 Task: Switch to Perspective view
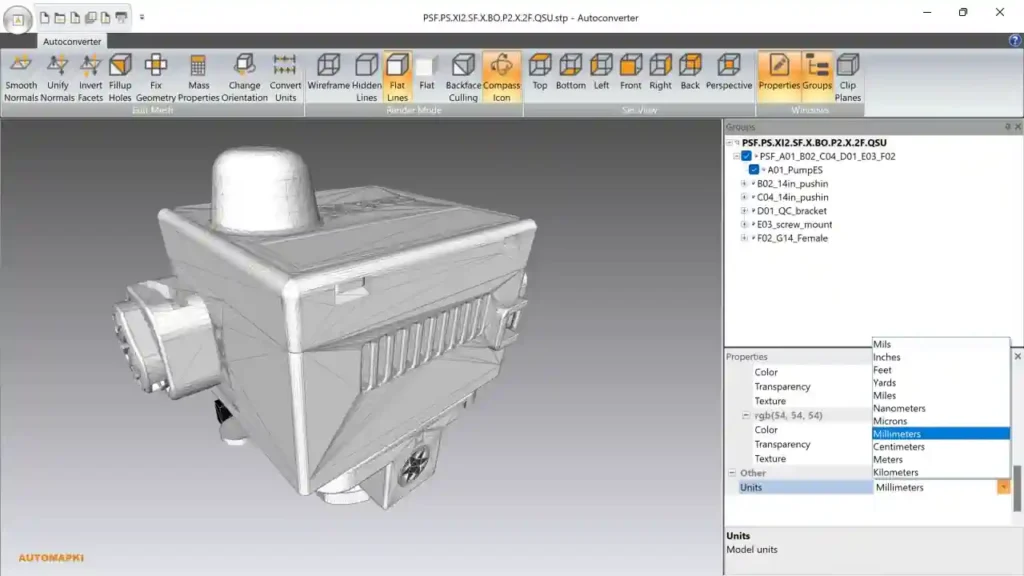coord(729,72)
